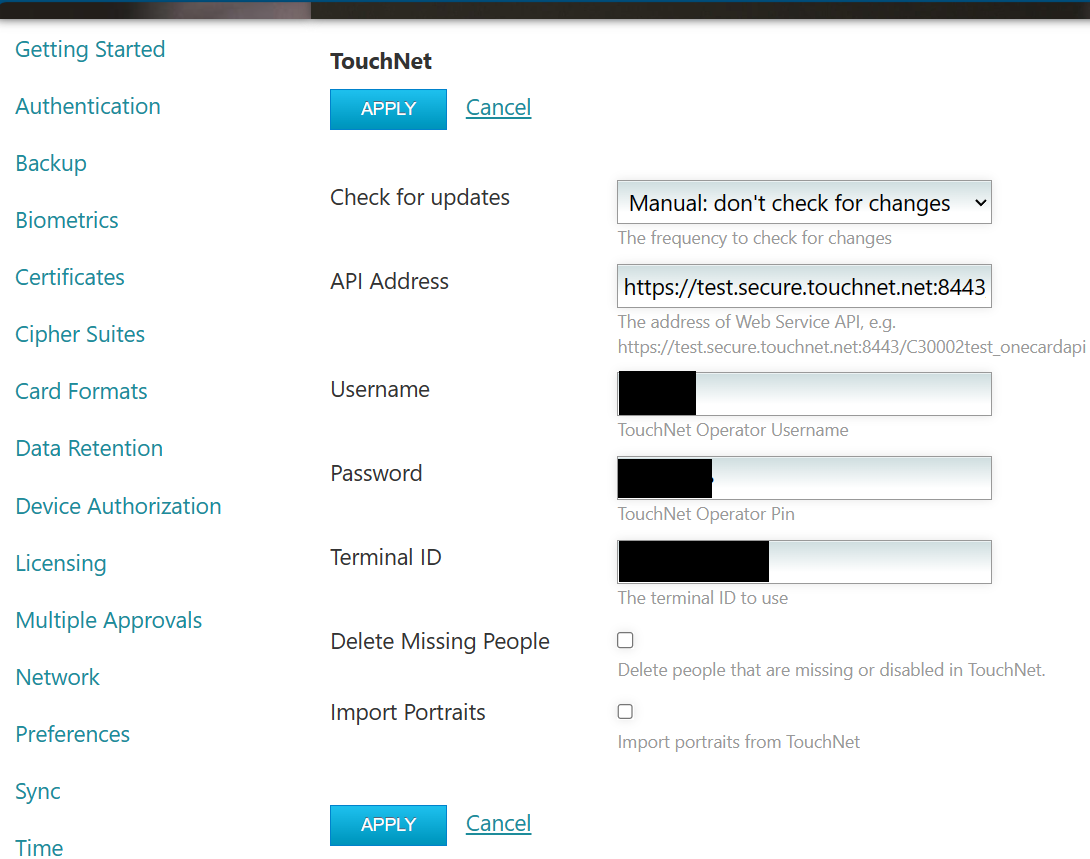Focus the Terminal ID field
Screen dimensions: 1090x859
804,562
